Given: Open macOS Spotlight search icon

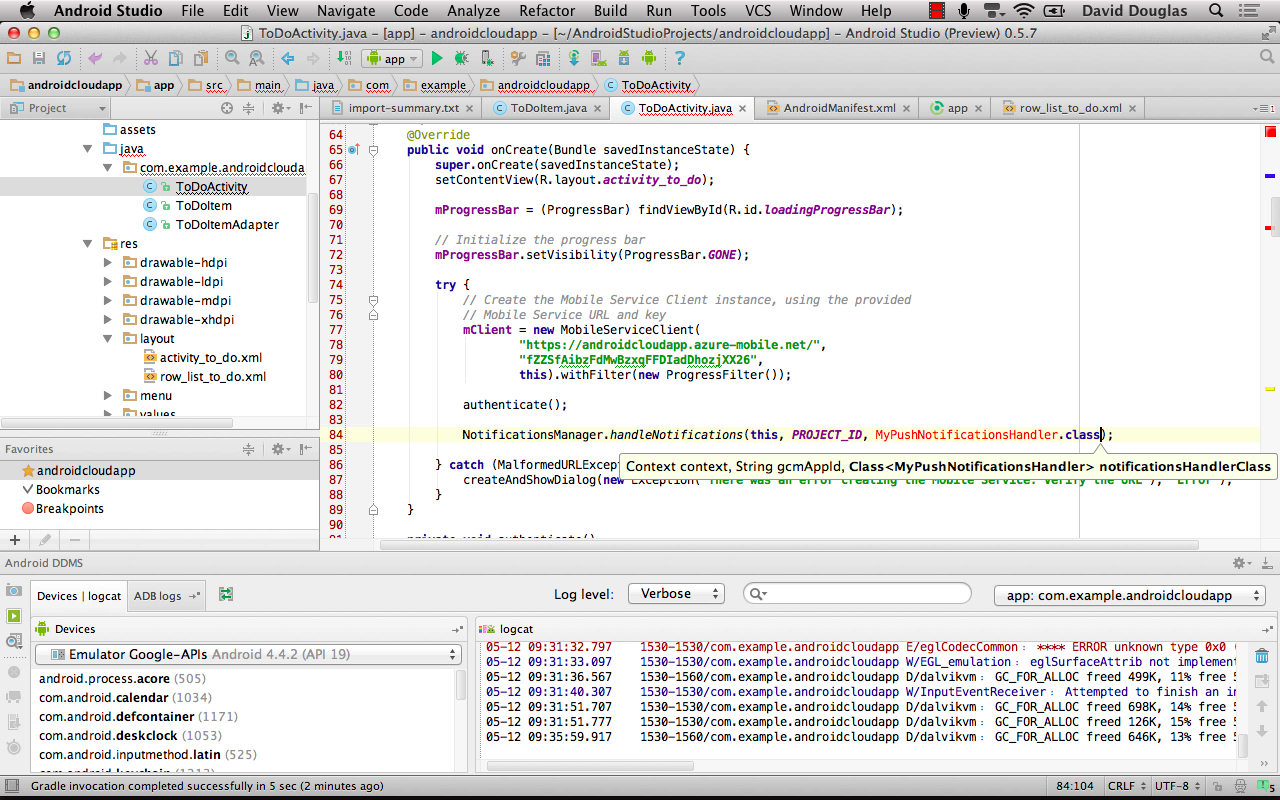Looking at the screenshot, I should pos(1216,11).
